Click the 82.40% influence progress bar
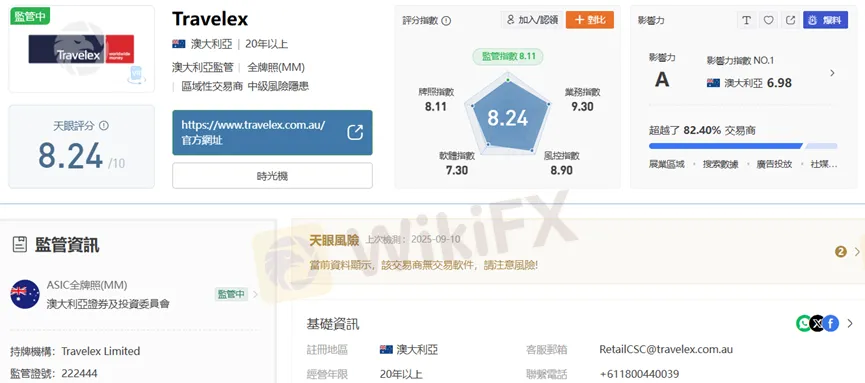865x383 pixels. point(743,146)
